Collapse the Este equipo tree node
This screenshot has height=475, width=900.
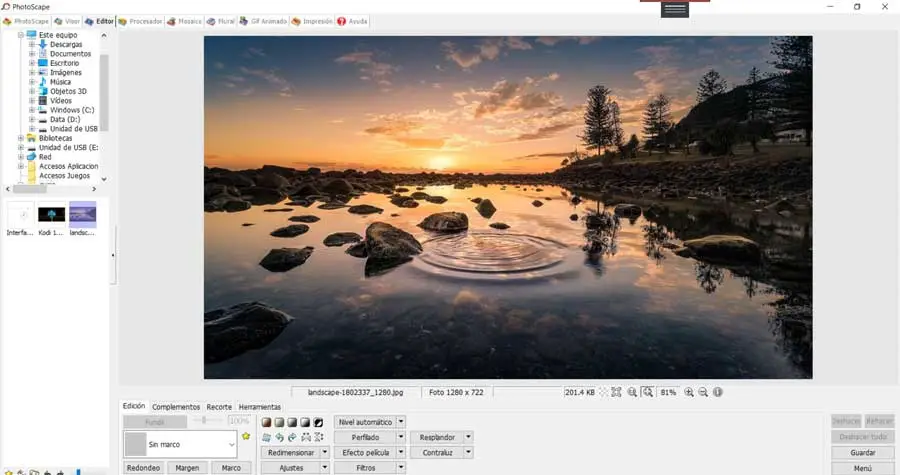pos(21,35)
